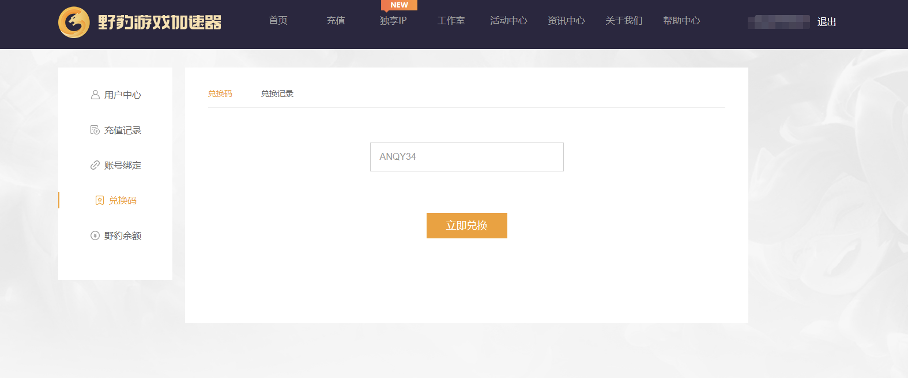
Task: Visit the 资讯中心 page
Action: (x=566, y=21)
